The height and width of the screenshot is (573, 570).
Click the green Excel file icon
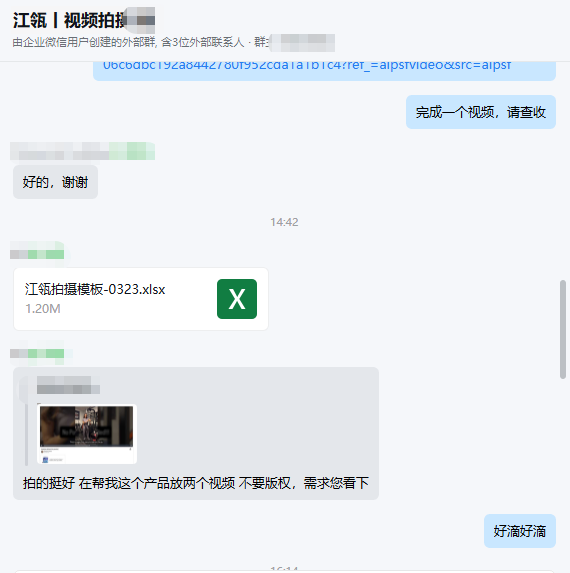pyautogui.click(x=237, y=299)
